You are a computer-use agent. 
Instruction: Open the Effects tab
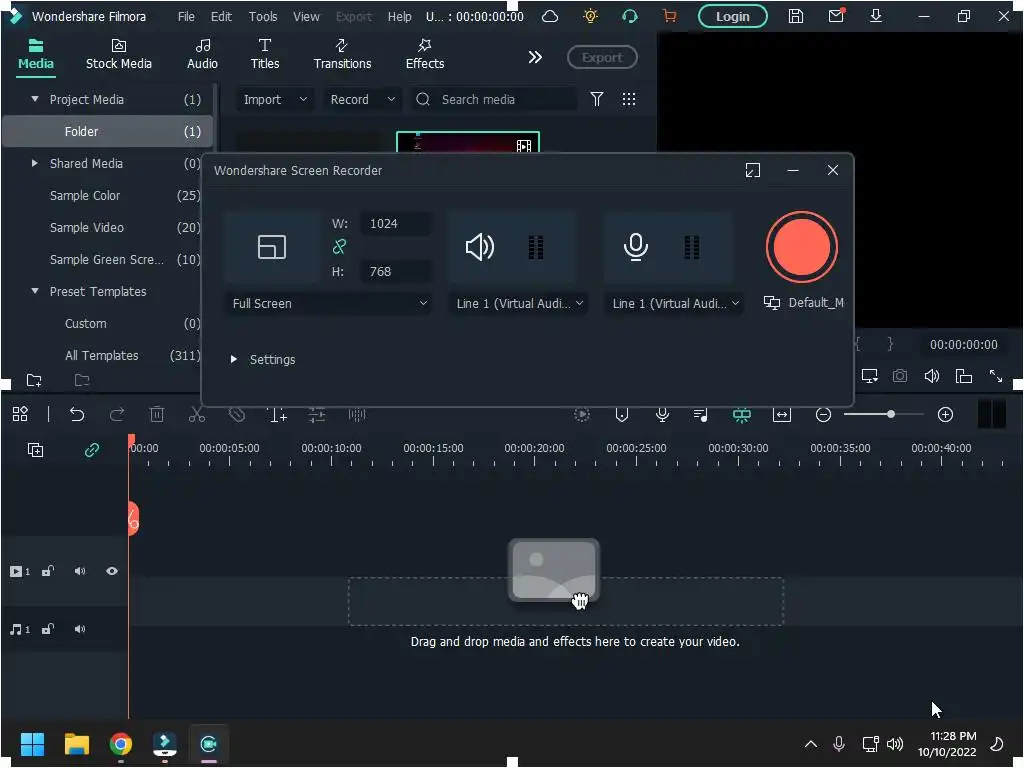click(424, 55)
